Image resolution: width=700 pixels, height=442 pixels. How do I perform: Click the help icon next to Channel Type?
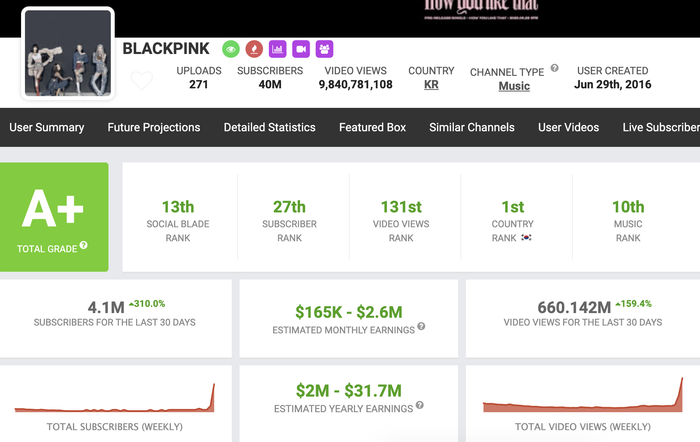(554, 69)
